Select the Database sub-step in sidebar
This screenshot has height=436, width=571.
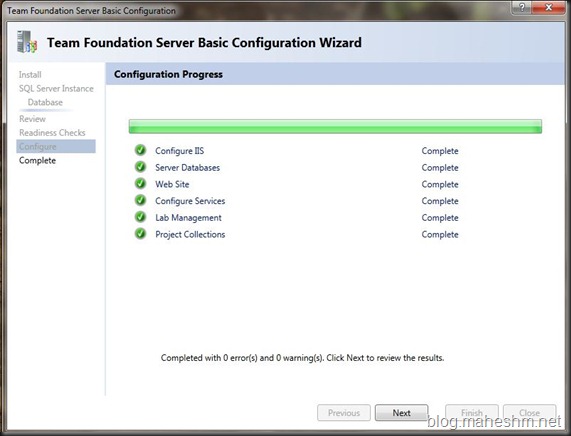[45, 102]
